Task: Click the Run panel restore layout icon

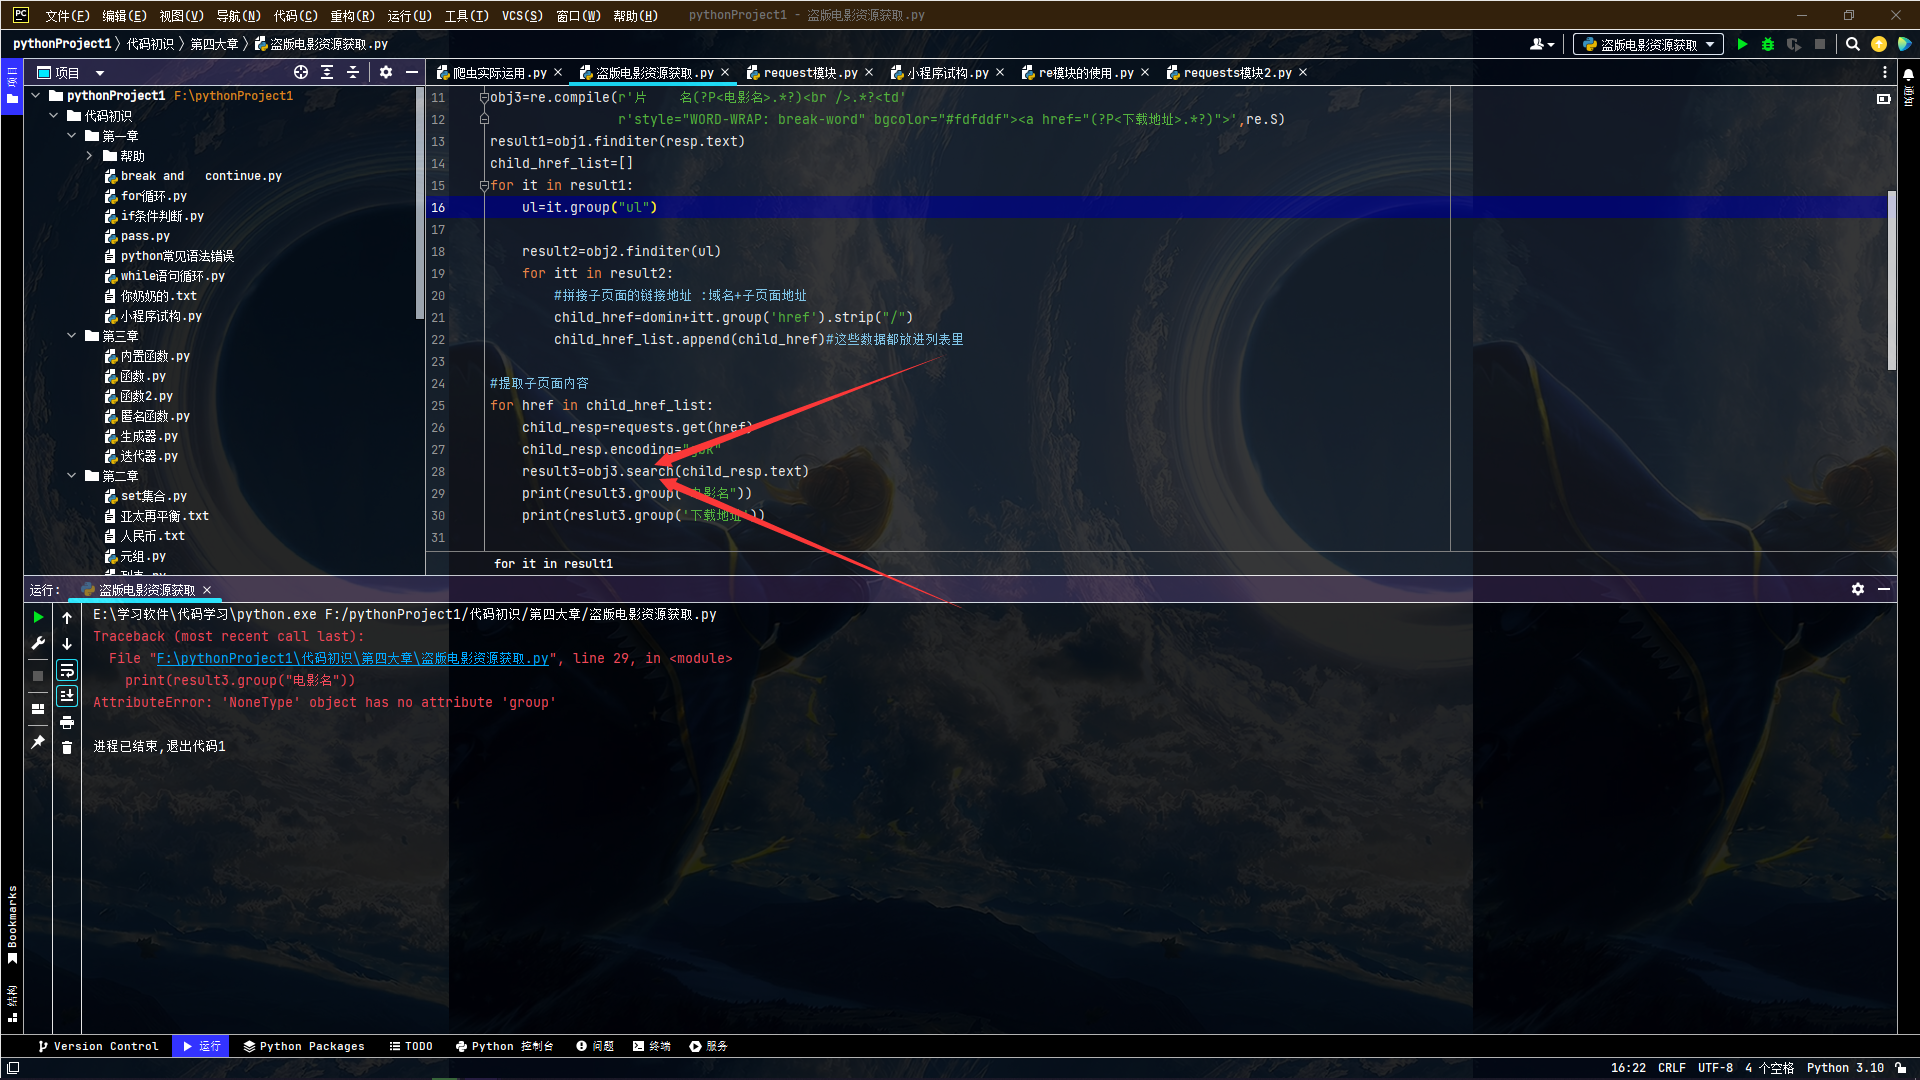Action: (38, 709)
